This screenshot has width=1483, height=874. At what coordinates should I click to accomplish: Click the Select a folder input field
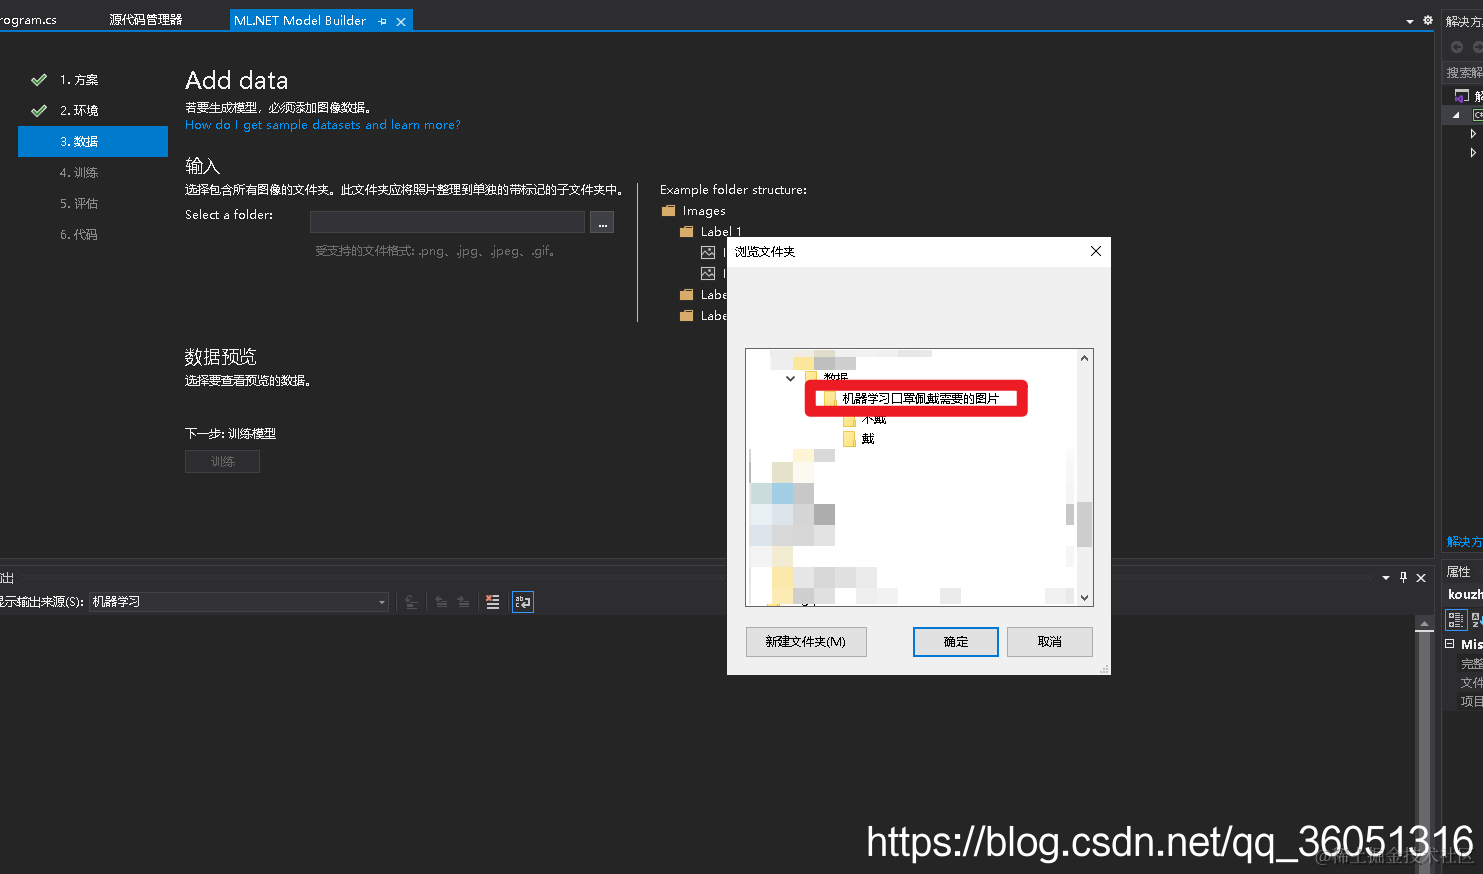click(447, 222)
